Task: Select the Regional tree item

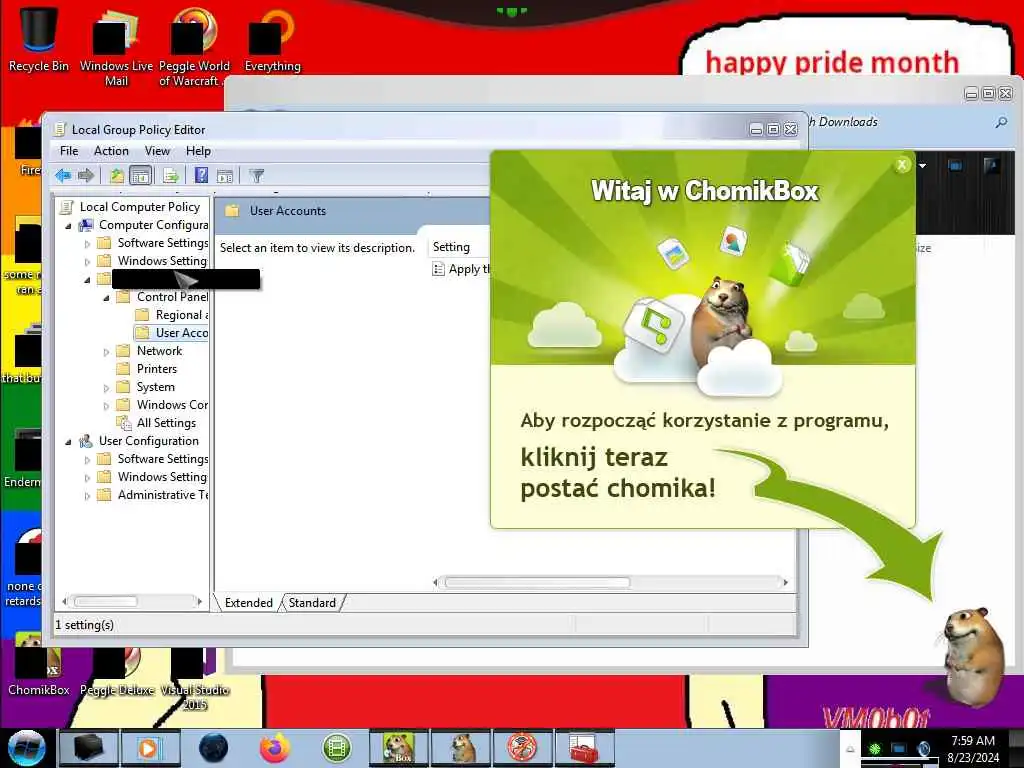Action: click(172, 315)
